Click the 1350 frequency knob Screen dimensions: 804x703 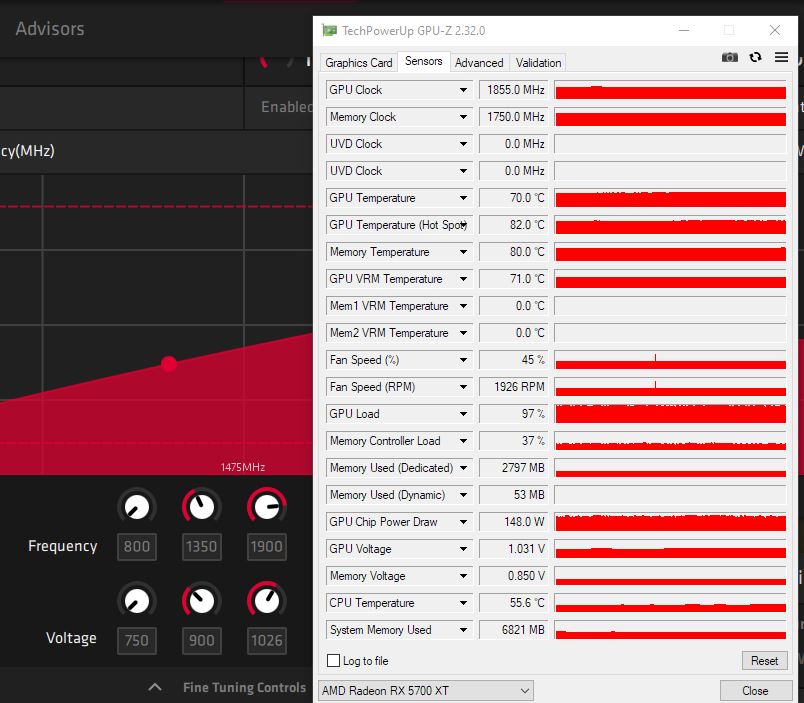pyautogui.click(x=202, y=507)
